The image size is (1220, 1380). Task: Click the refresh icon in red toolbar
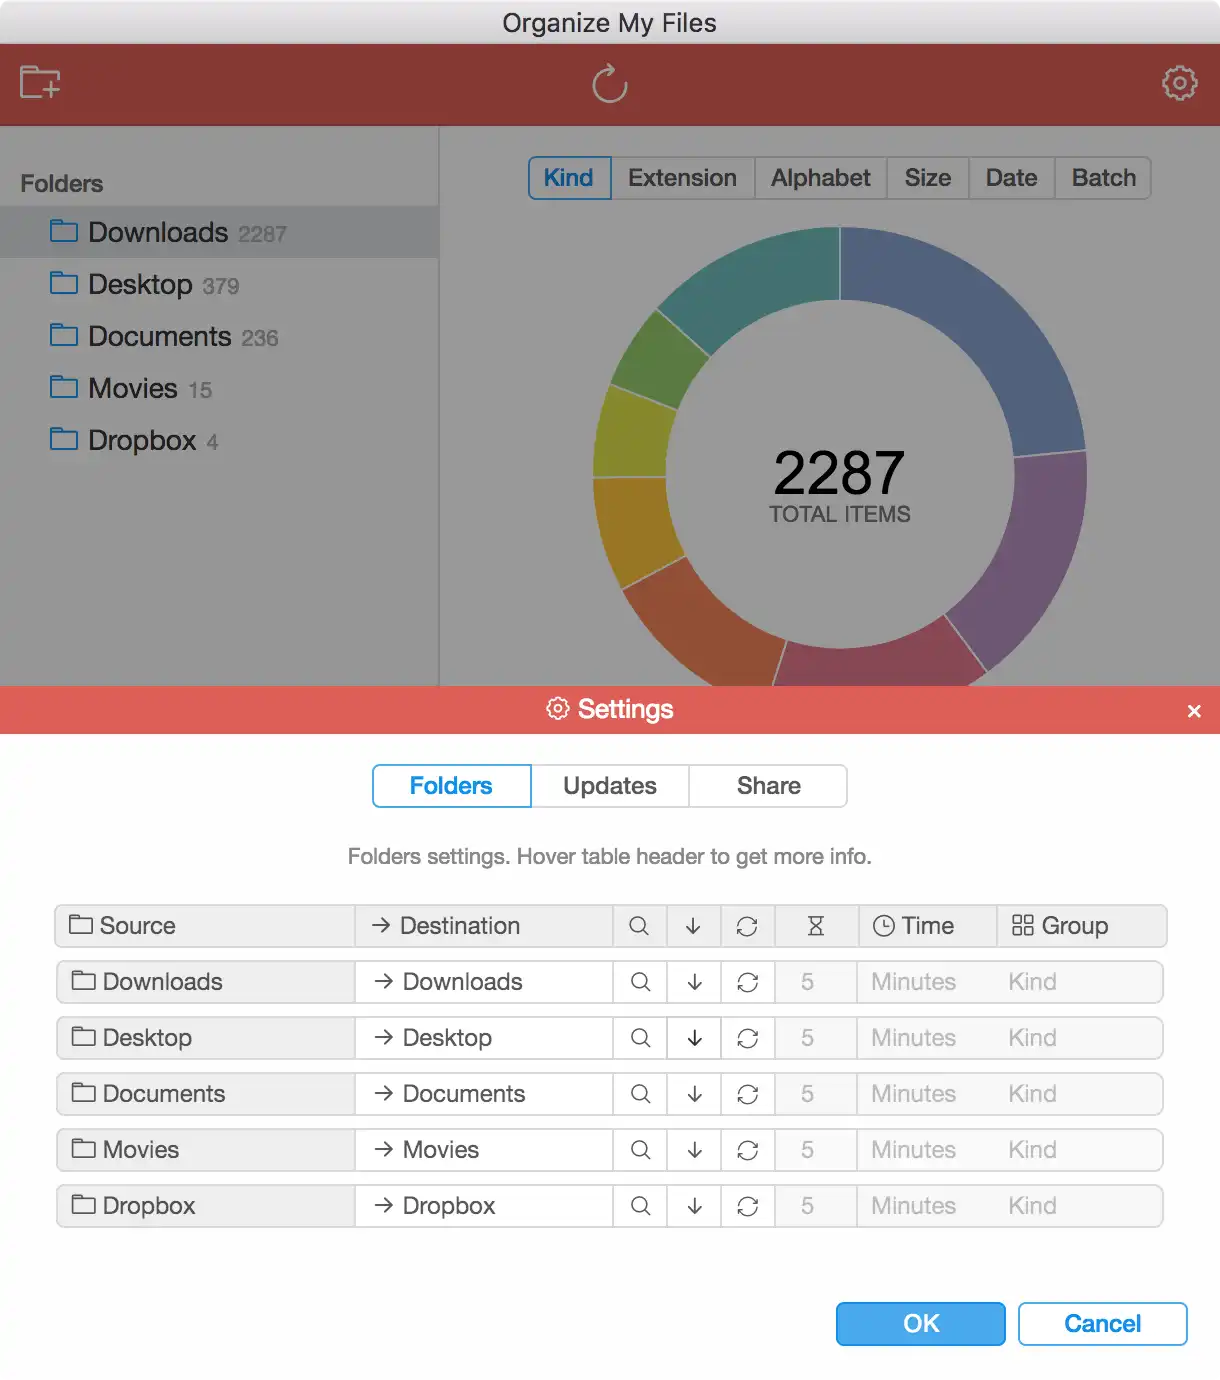[609, 84]
